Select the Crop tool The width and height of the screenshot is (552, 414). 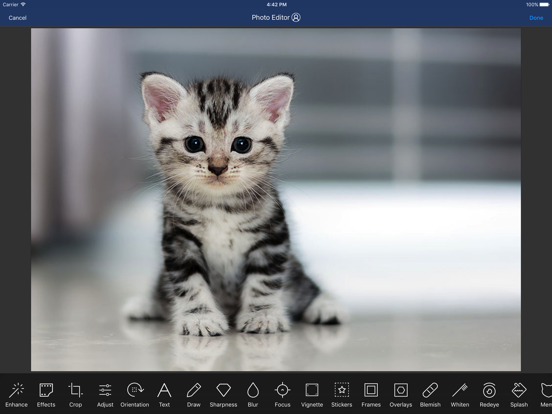pyautogui.click(x=75, y=395)
